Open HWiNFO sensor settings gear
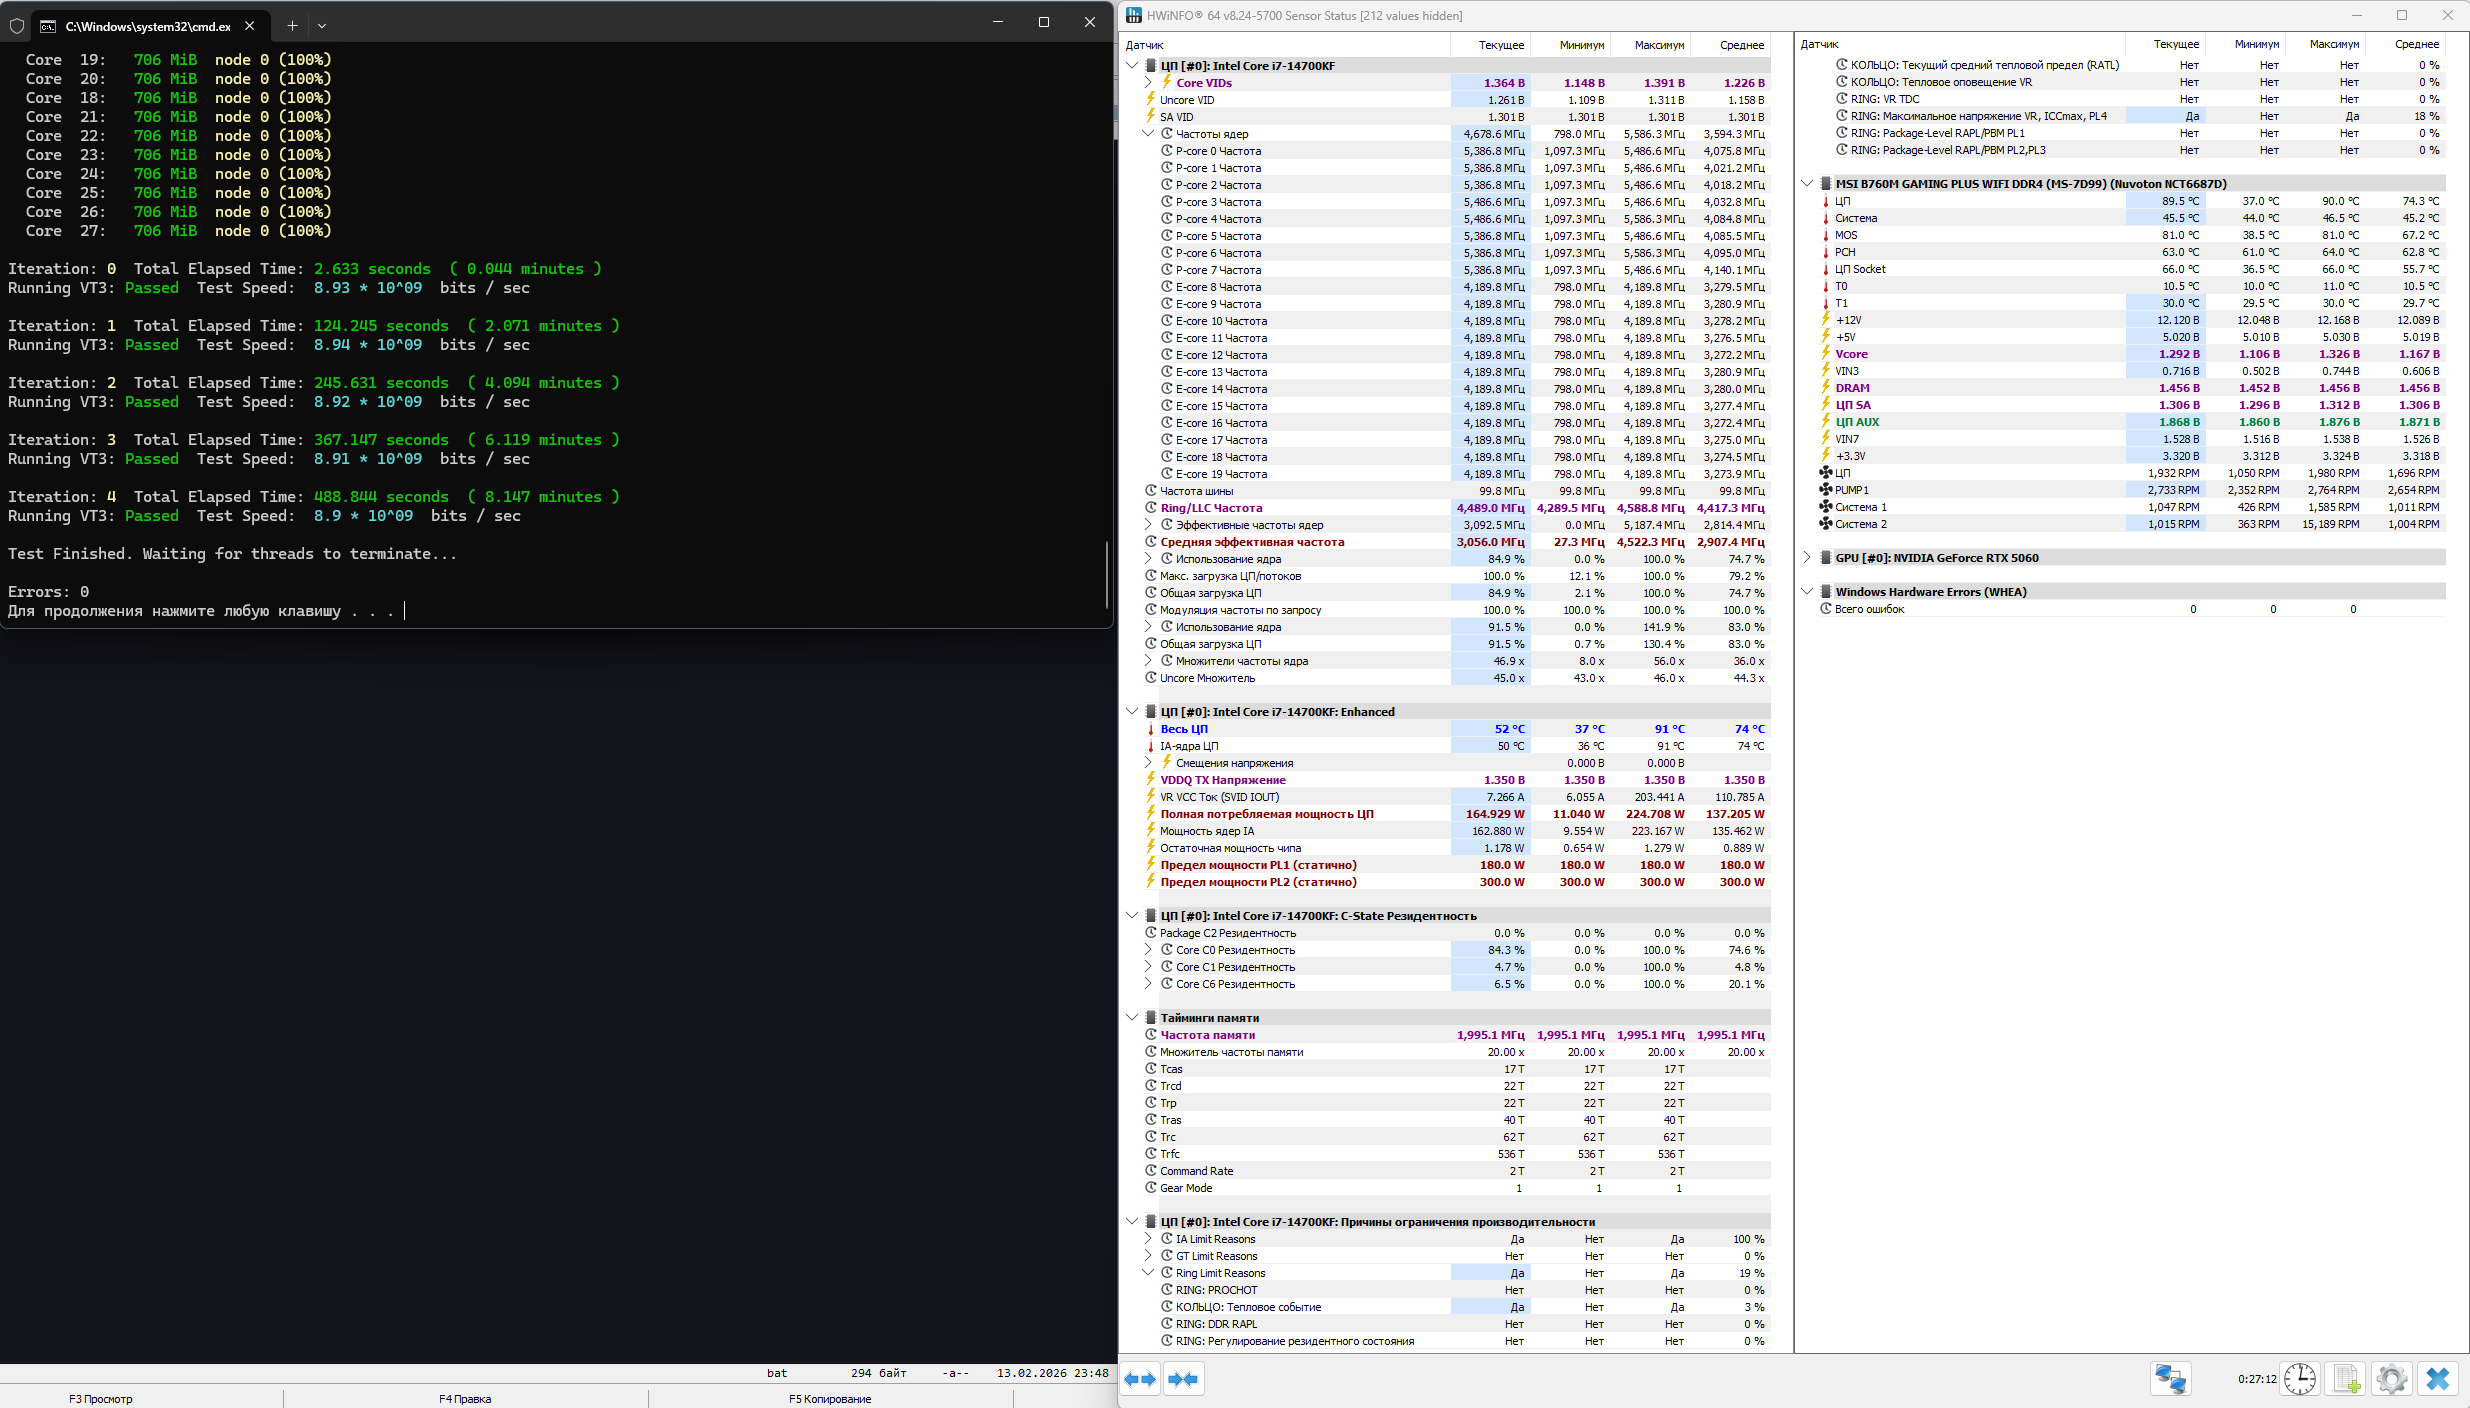Image resolution: width=2470 pixels, height=1408 pixels. [2392, 1379]
